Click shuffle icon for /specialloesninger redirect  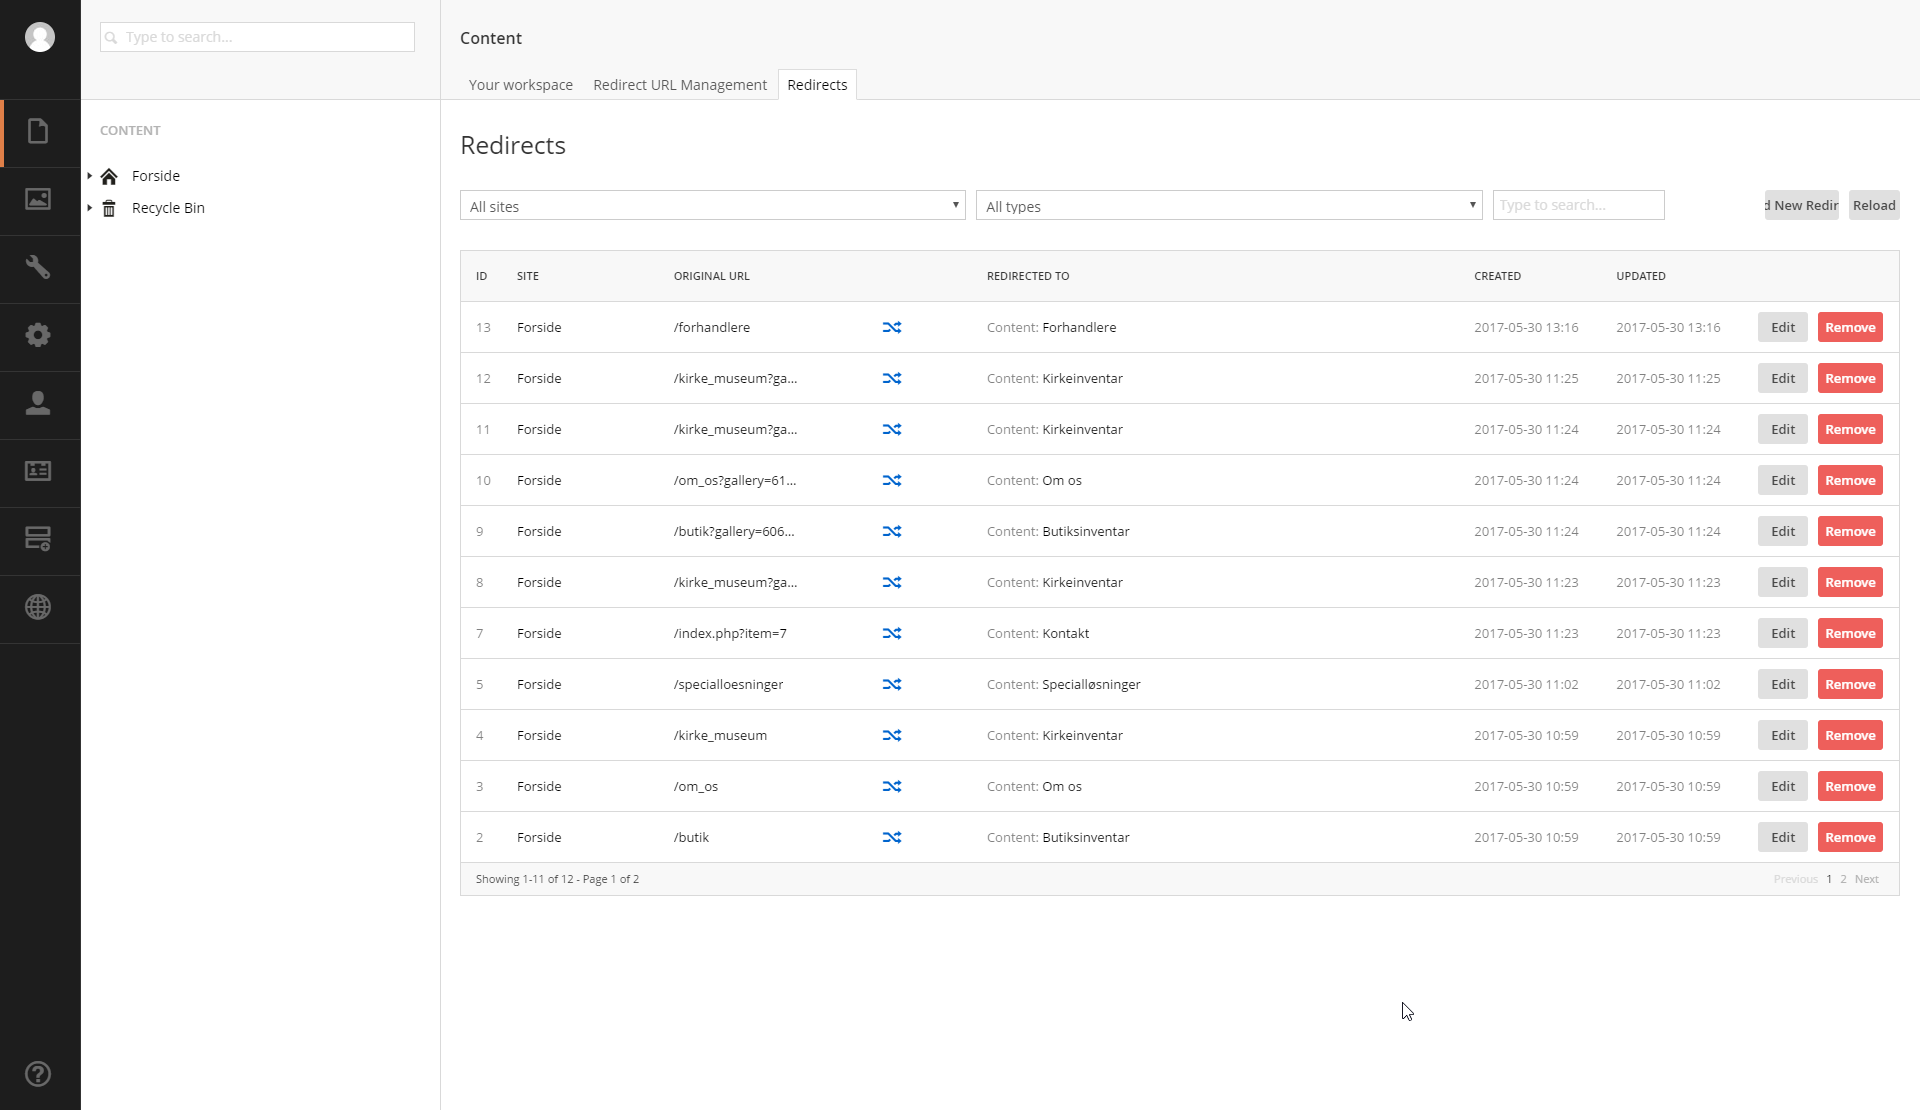892,684
